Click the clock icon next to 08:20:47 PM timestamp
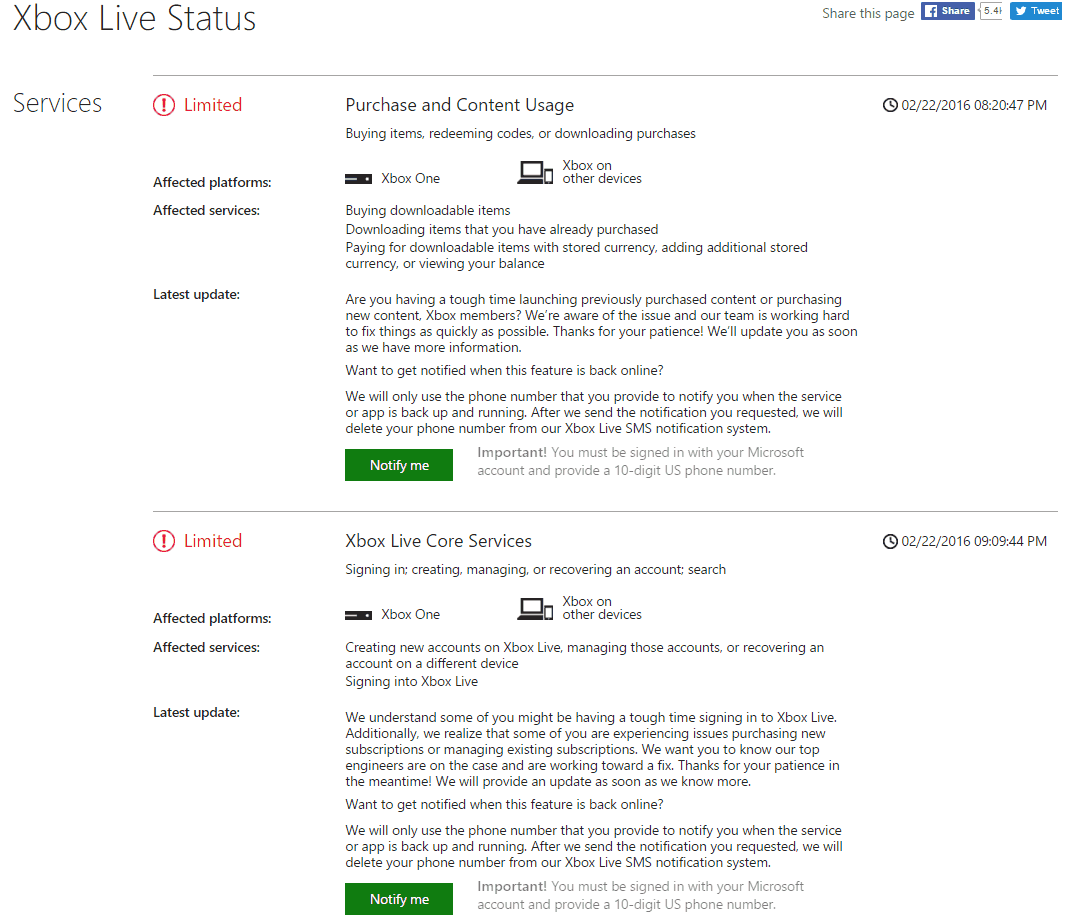The height and width of the screenshot is (919, 1078). (x=890, y=105)
